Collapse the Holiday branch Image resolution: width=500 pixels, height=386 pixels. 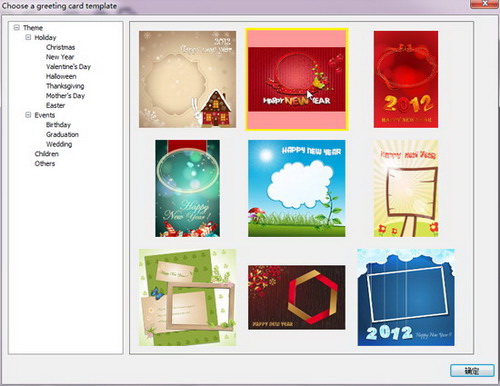28,37
